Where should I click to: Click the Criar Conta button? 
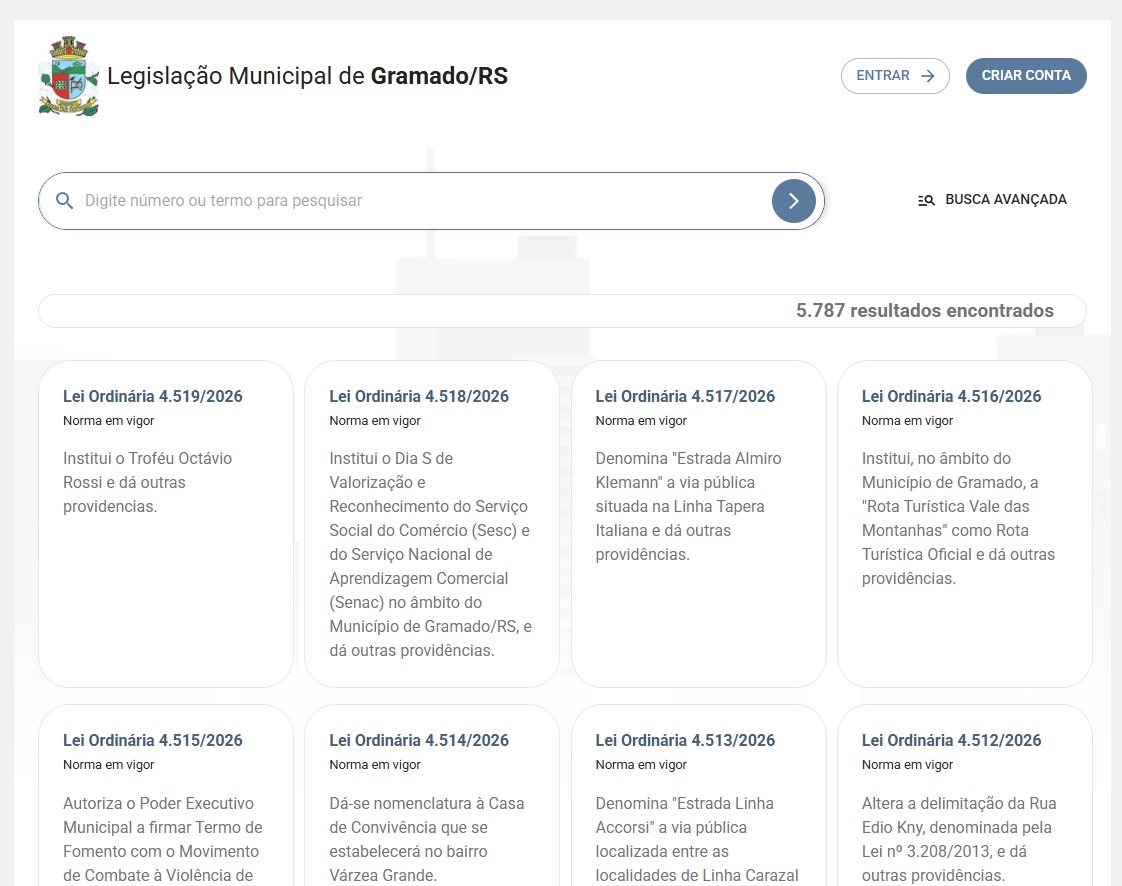tap(1025, 76)
